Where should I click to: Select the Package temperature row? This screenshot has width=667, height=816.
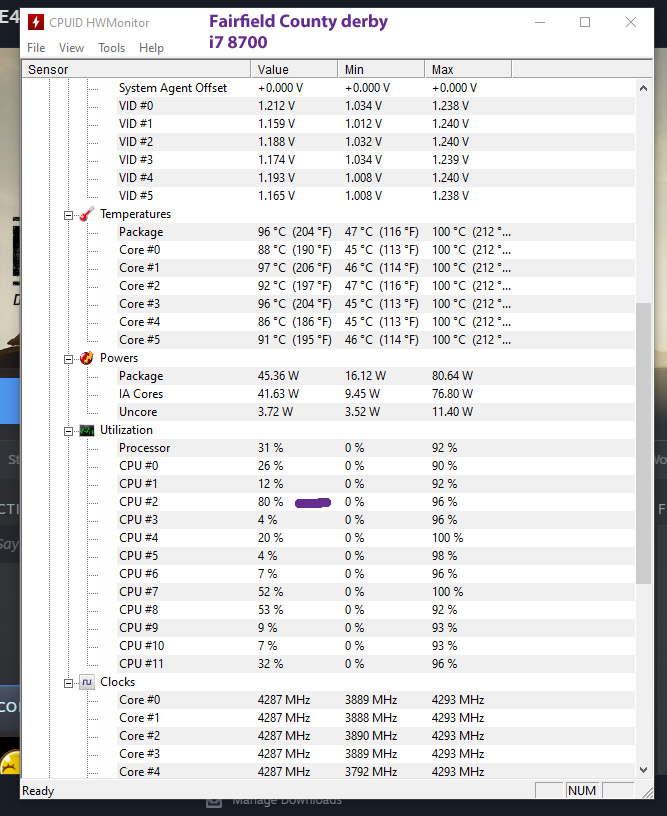click(x=141, y=232)
